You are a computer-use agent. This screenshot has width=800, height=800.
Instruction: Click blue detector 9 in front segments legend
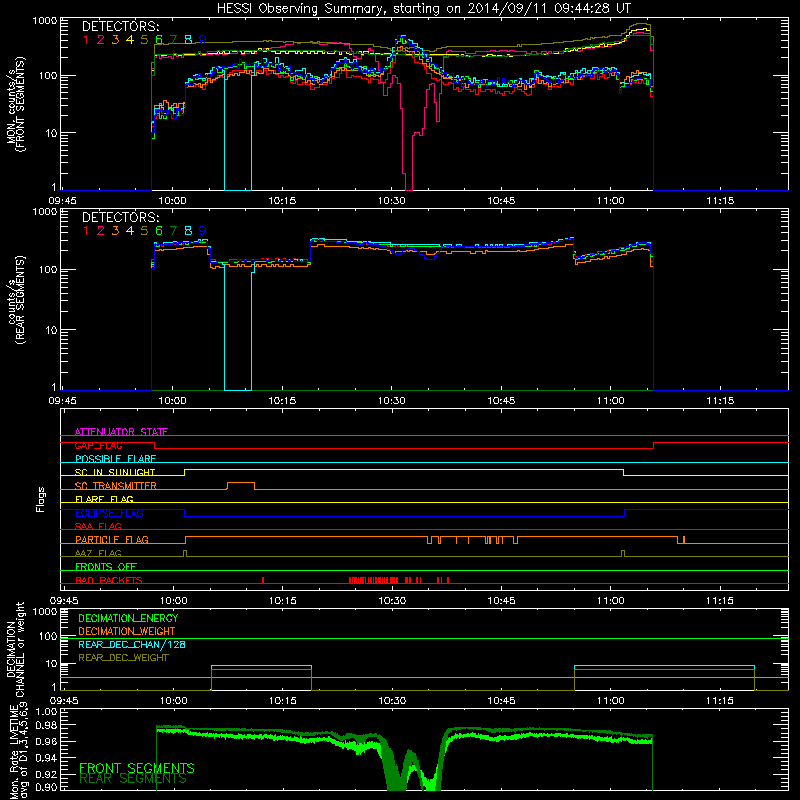(203, 39)
